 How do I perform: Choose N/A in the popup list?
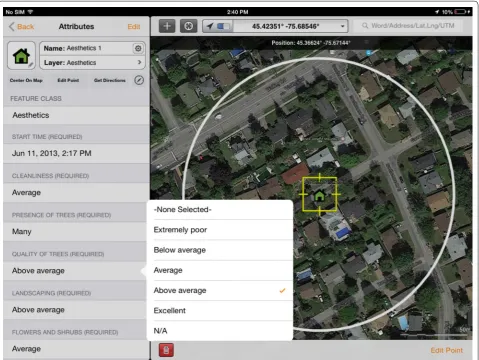(x=220, y=331)
